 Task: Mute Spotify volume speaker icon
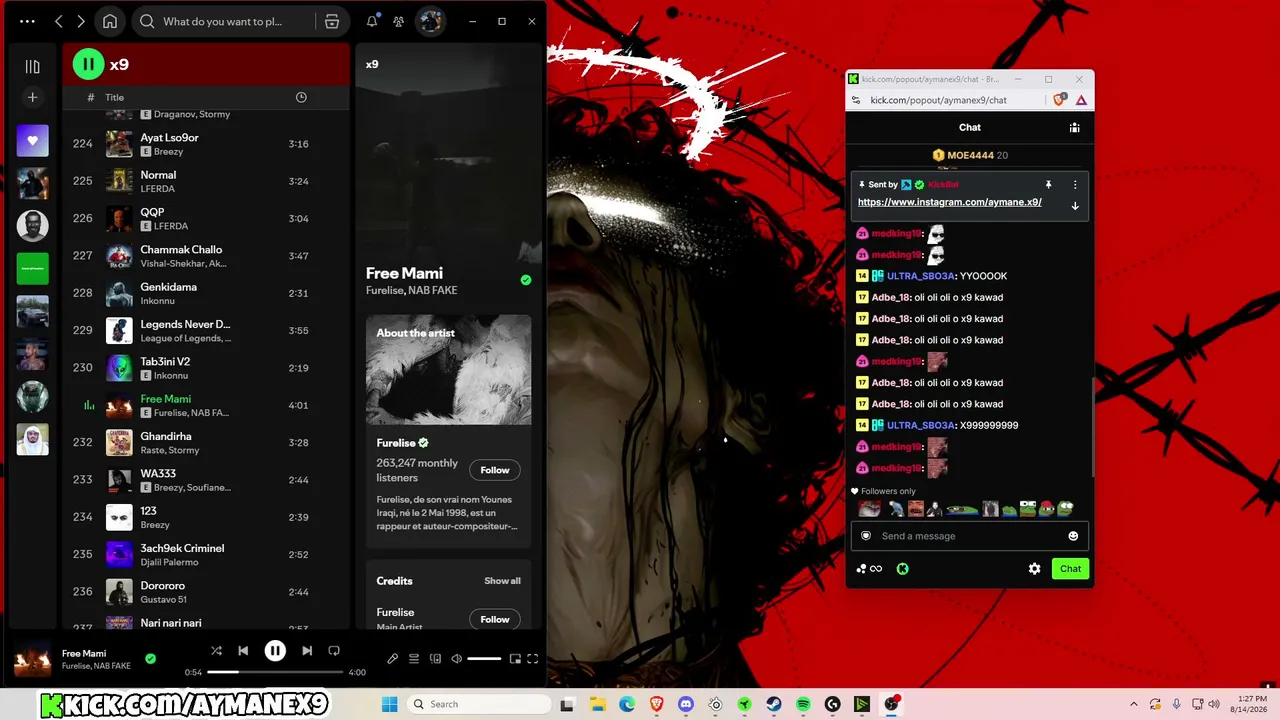pyautogui.click(x=457, y=659)
